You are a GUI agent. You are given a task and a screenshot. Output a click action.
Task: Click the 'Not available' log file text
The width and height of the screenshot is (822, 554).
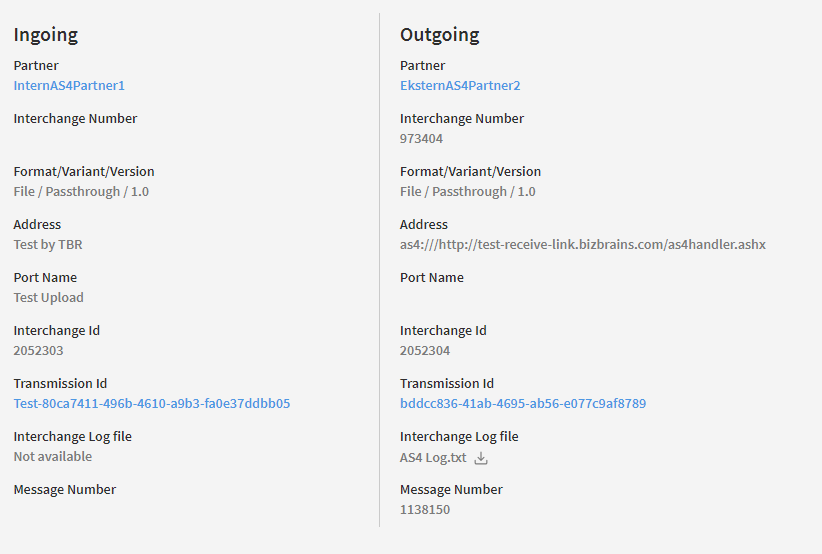53,457
